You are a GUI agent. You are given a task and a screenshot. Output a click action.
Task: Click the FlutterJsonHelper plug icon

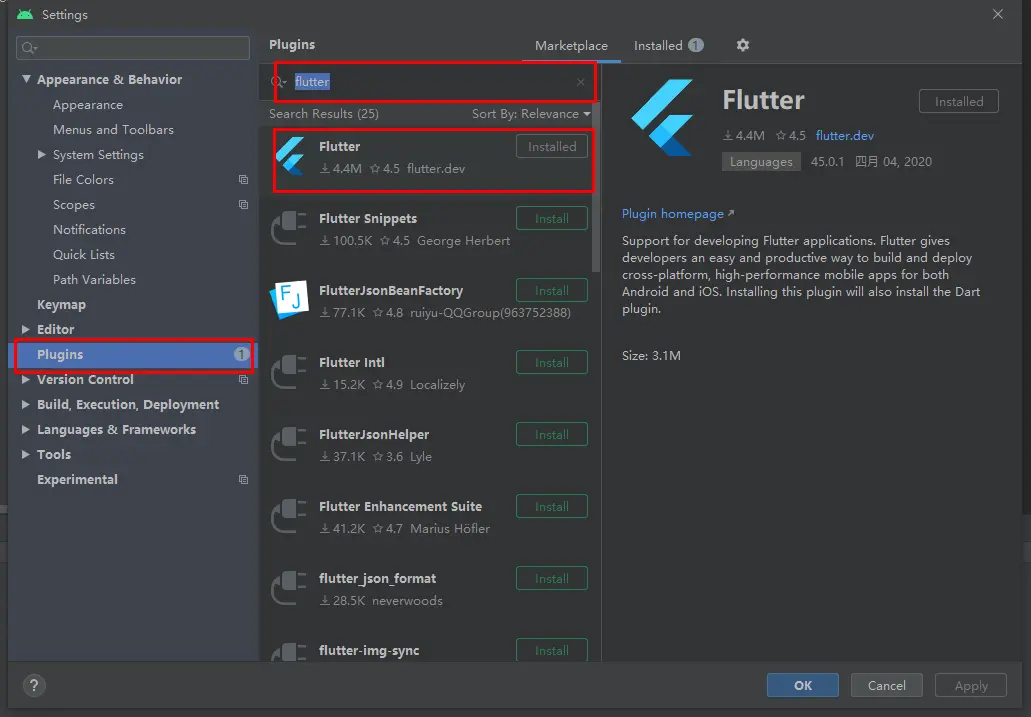pos(289,444)
